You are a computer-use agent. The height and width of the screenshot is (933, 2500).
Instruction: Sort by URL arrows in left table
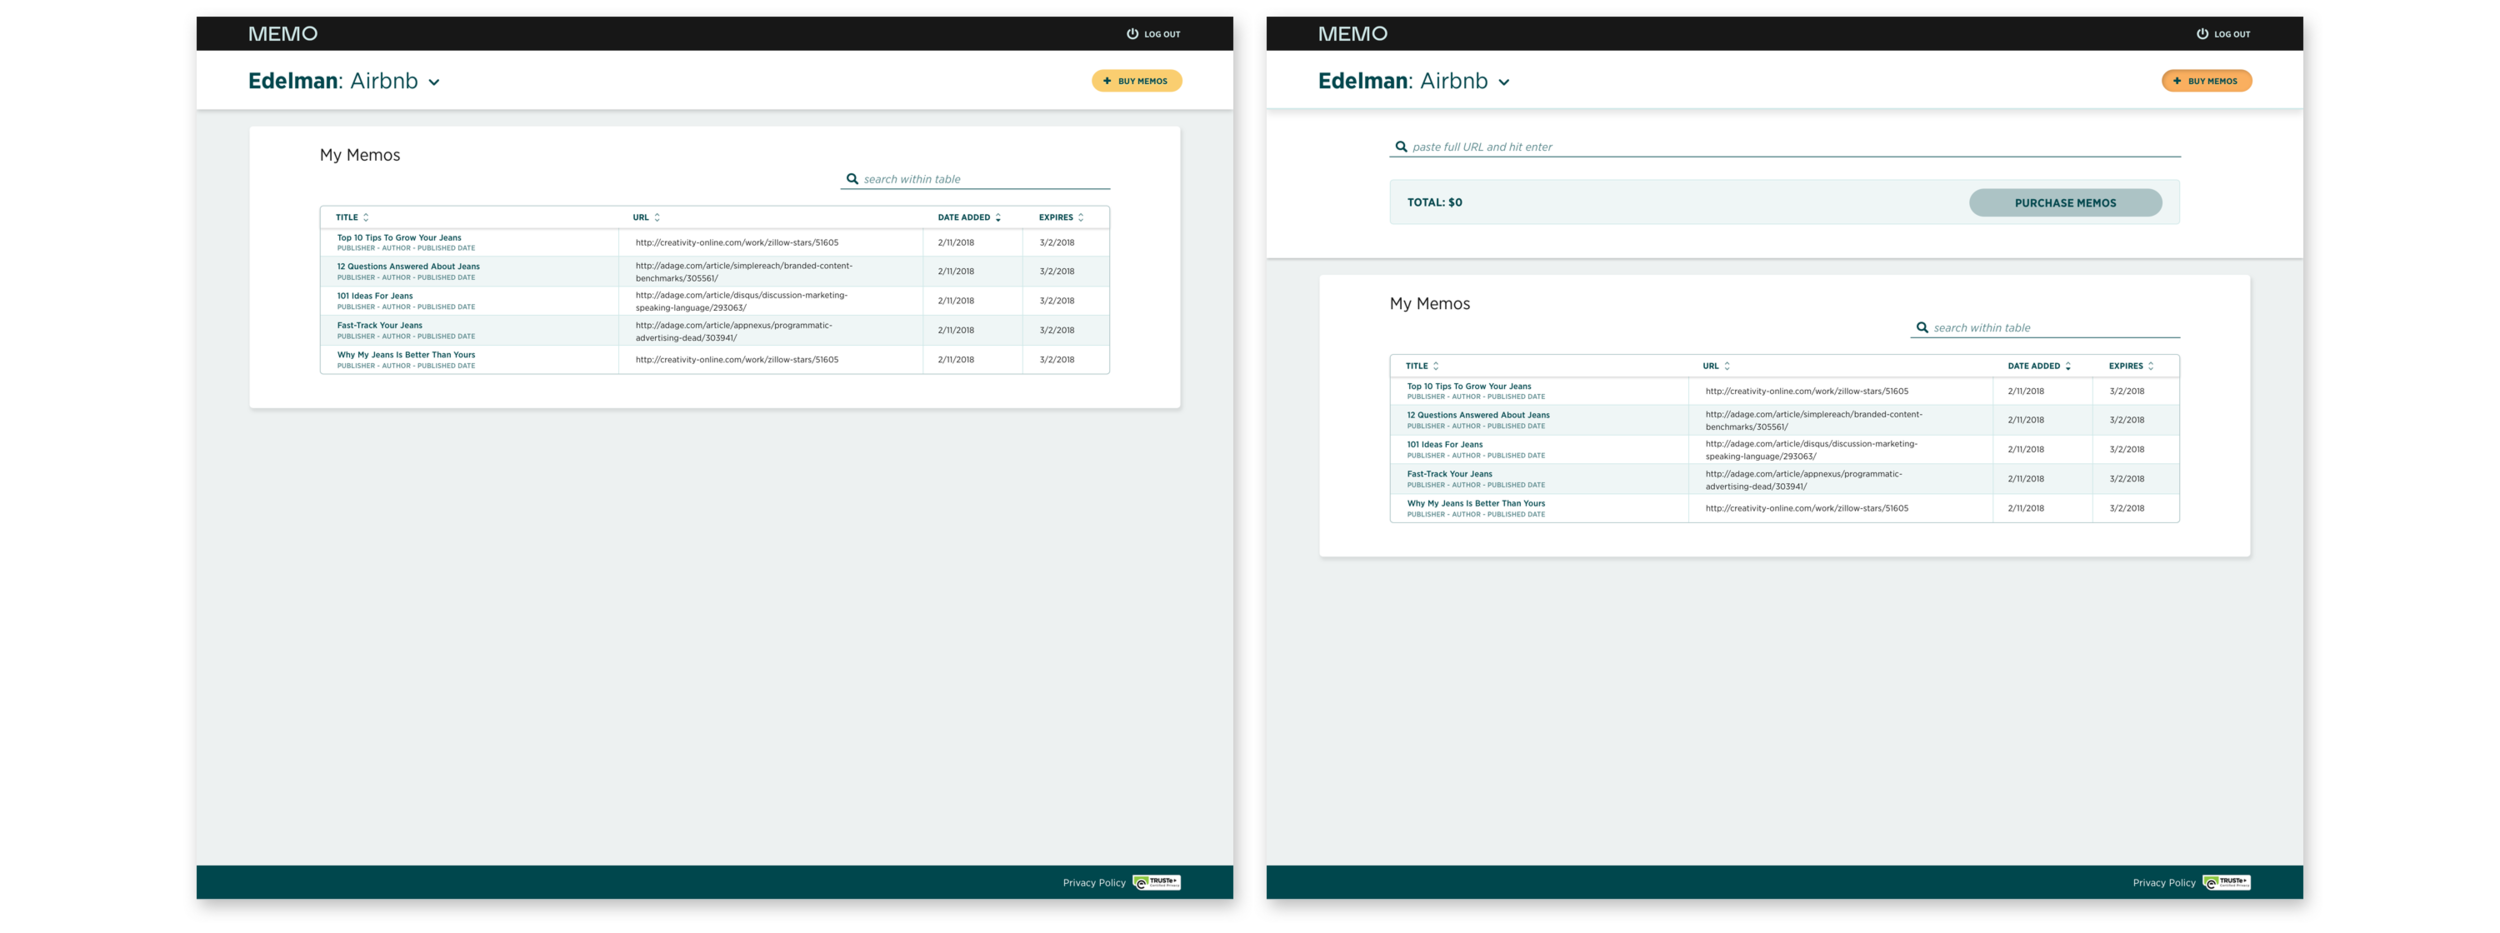click(657, 218)
